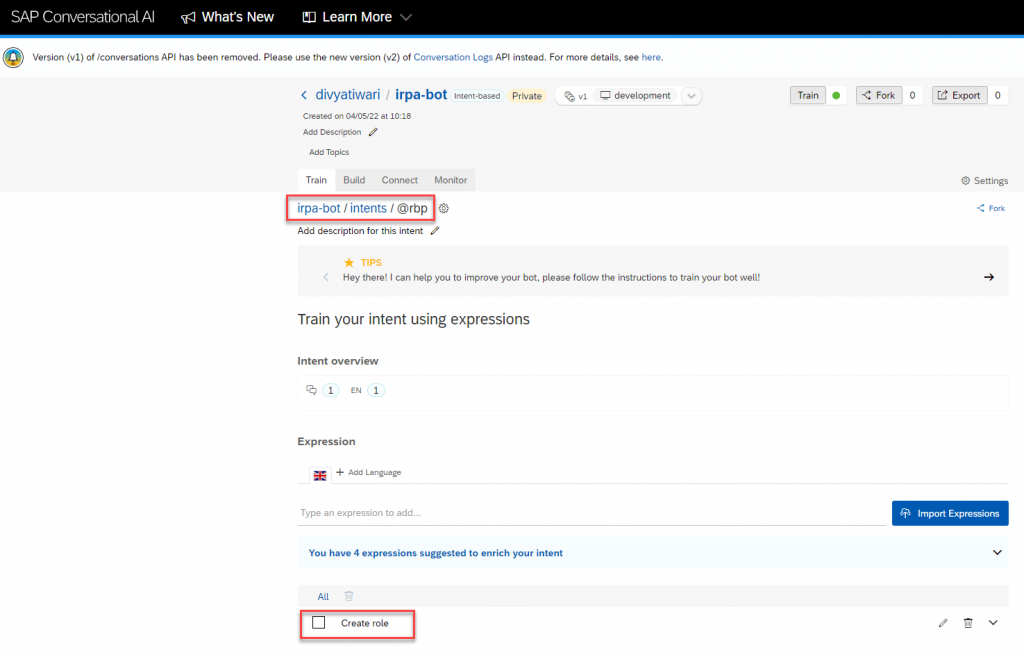The width and height of the screenshot is (1024, 657).
Task: Show next tip with the right arrow
Action: click(989, 277)
